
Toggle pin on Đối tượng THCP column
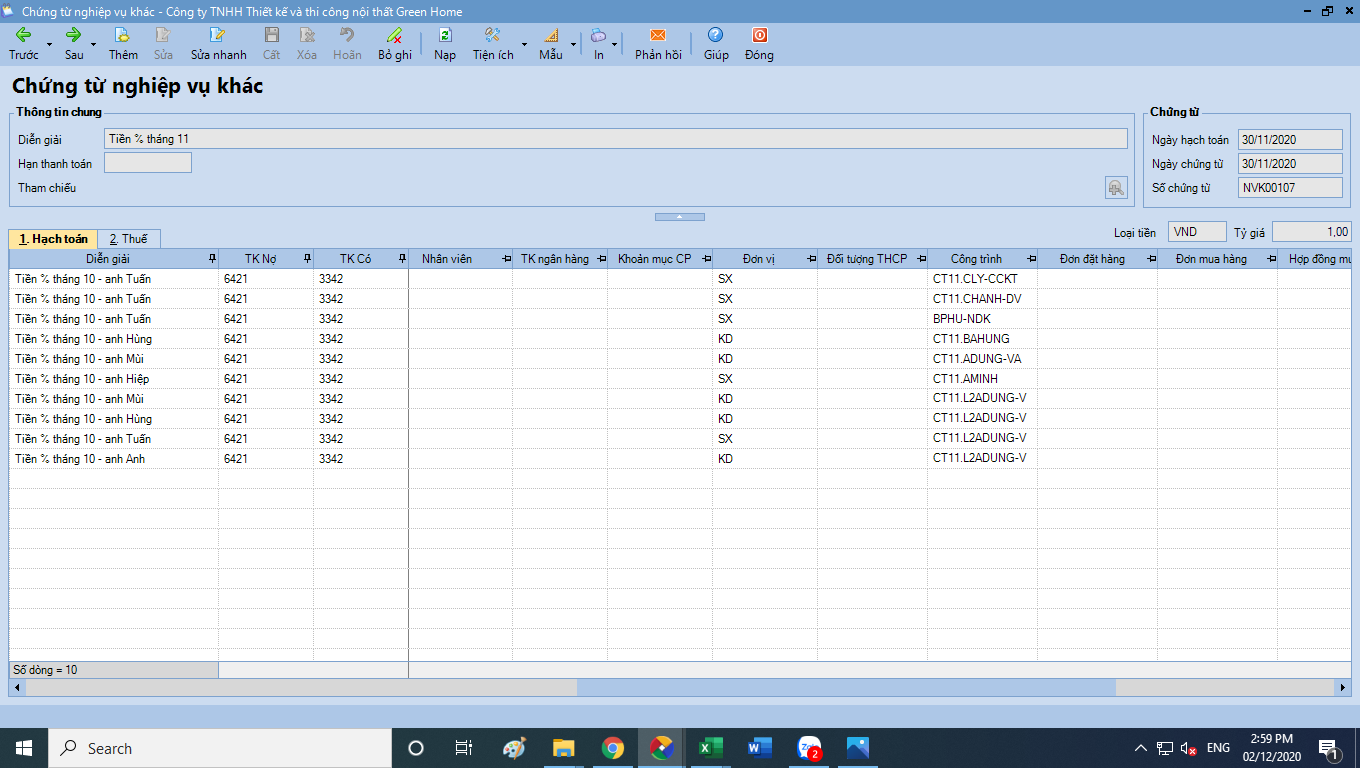pyautogui.click(x=921, y=259)
